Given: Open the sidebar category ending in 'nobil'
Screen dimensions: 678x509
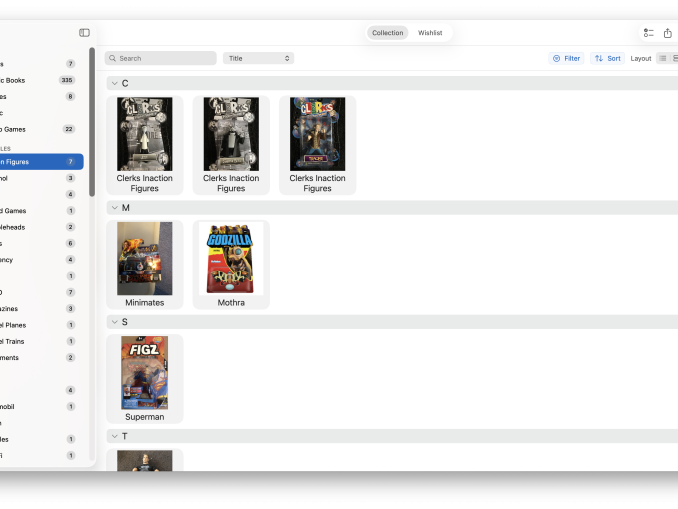Looking at the screenshot, I should (38, 407).
